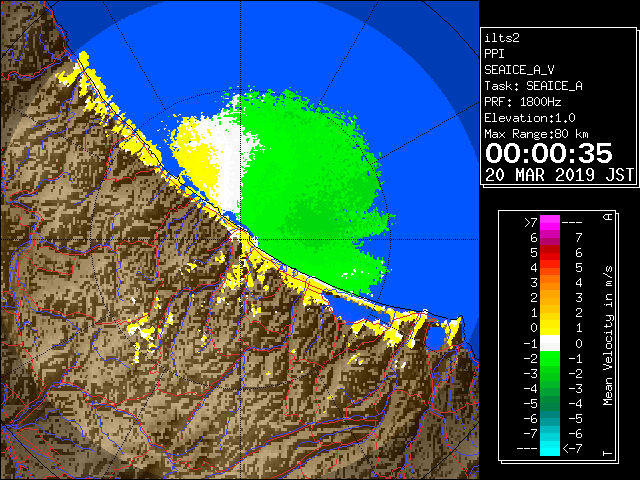
Task: Click the "Mean Velocity in m/s" legend title
Action: click(608, 336)
